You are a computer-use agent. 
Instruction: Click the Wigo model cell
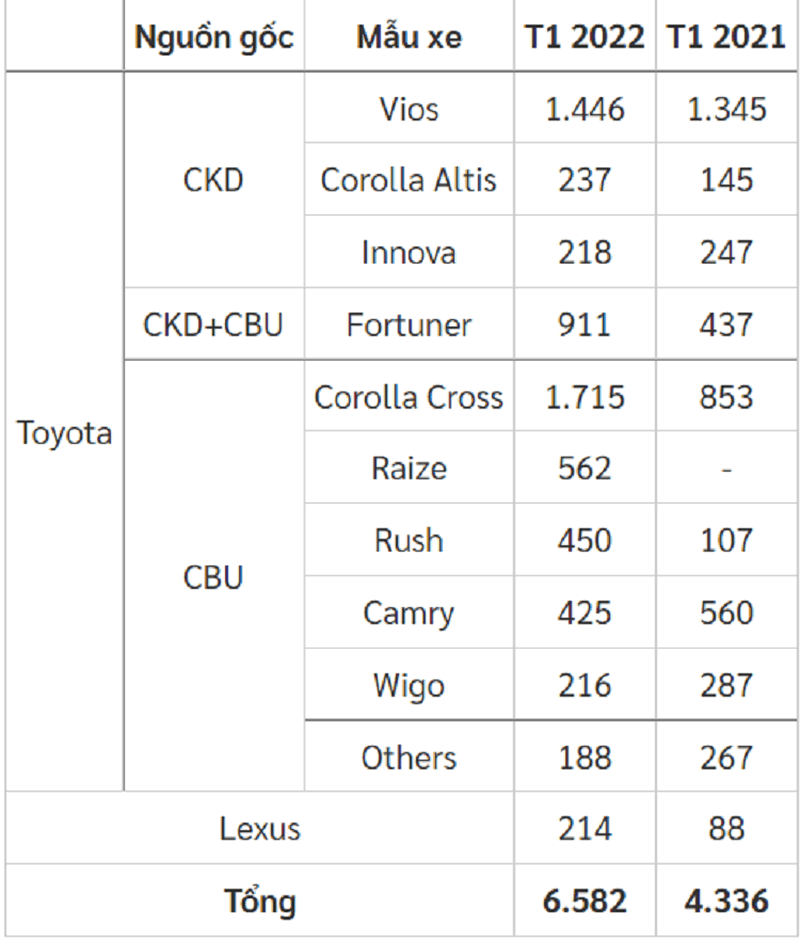click(x=409, y=685)
